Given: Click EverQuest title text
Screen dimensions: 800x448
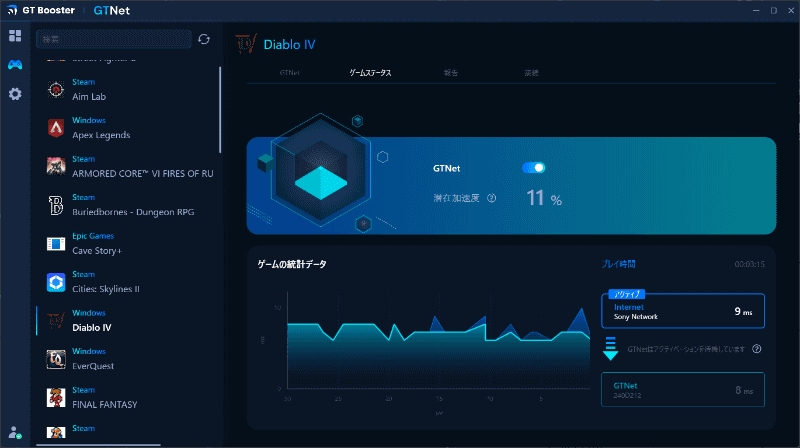Looking at the screenshot, I should [93, 366].
